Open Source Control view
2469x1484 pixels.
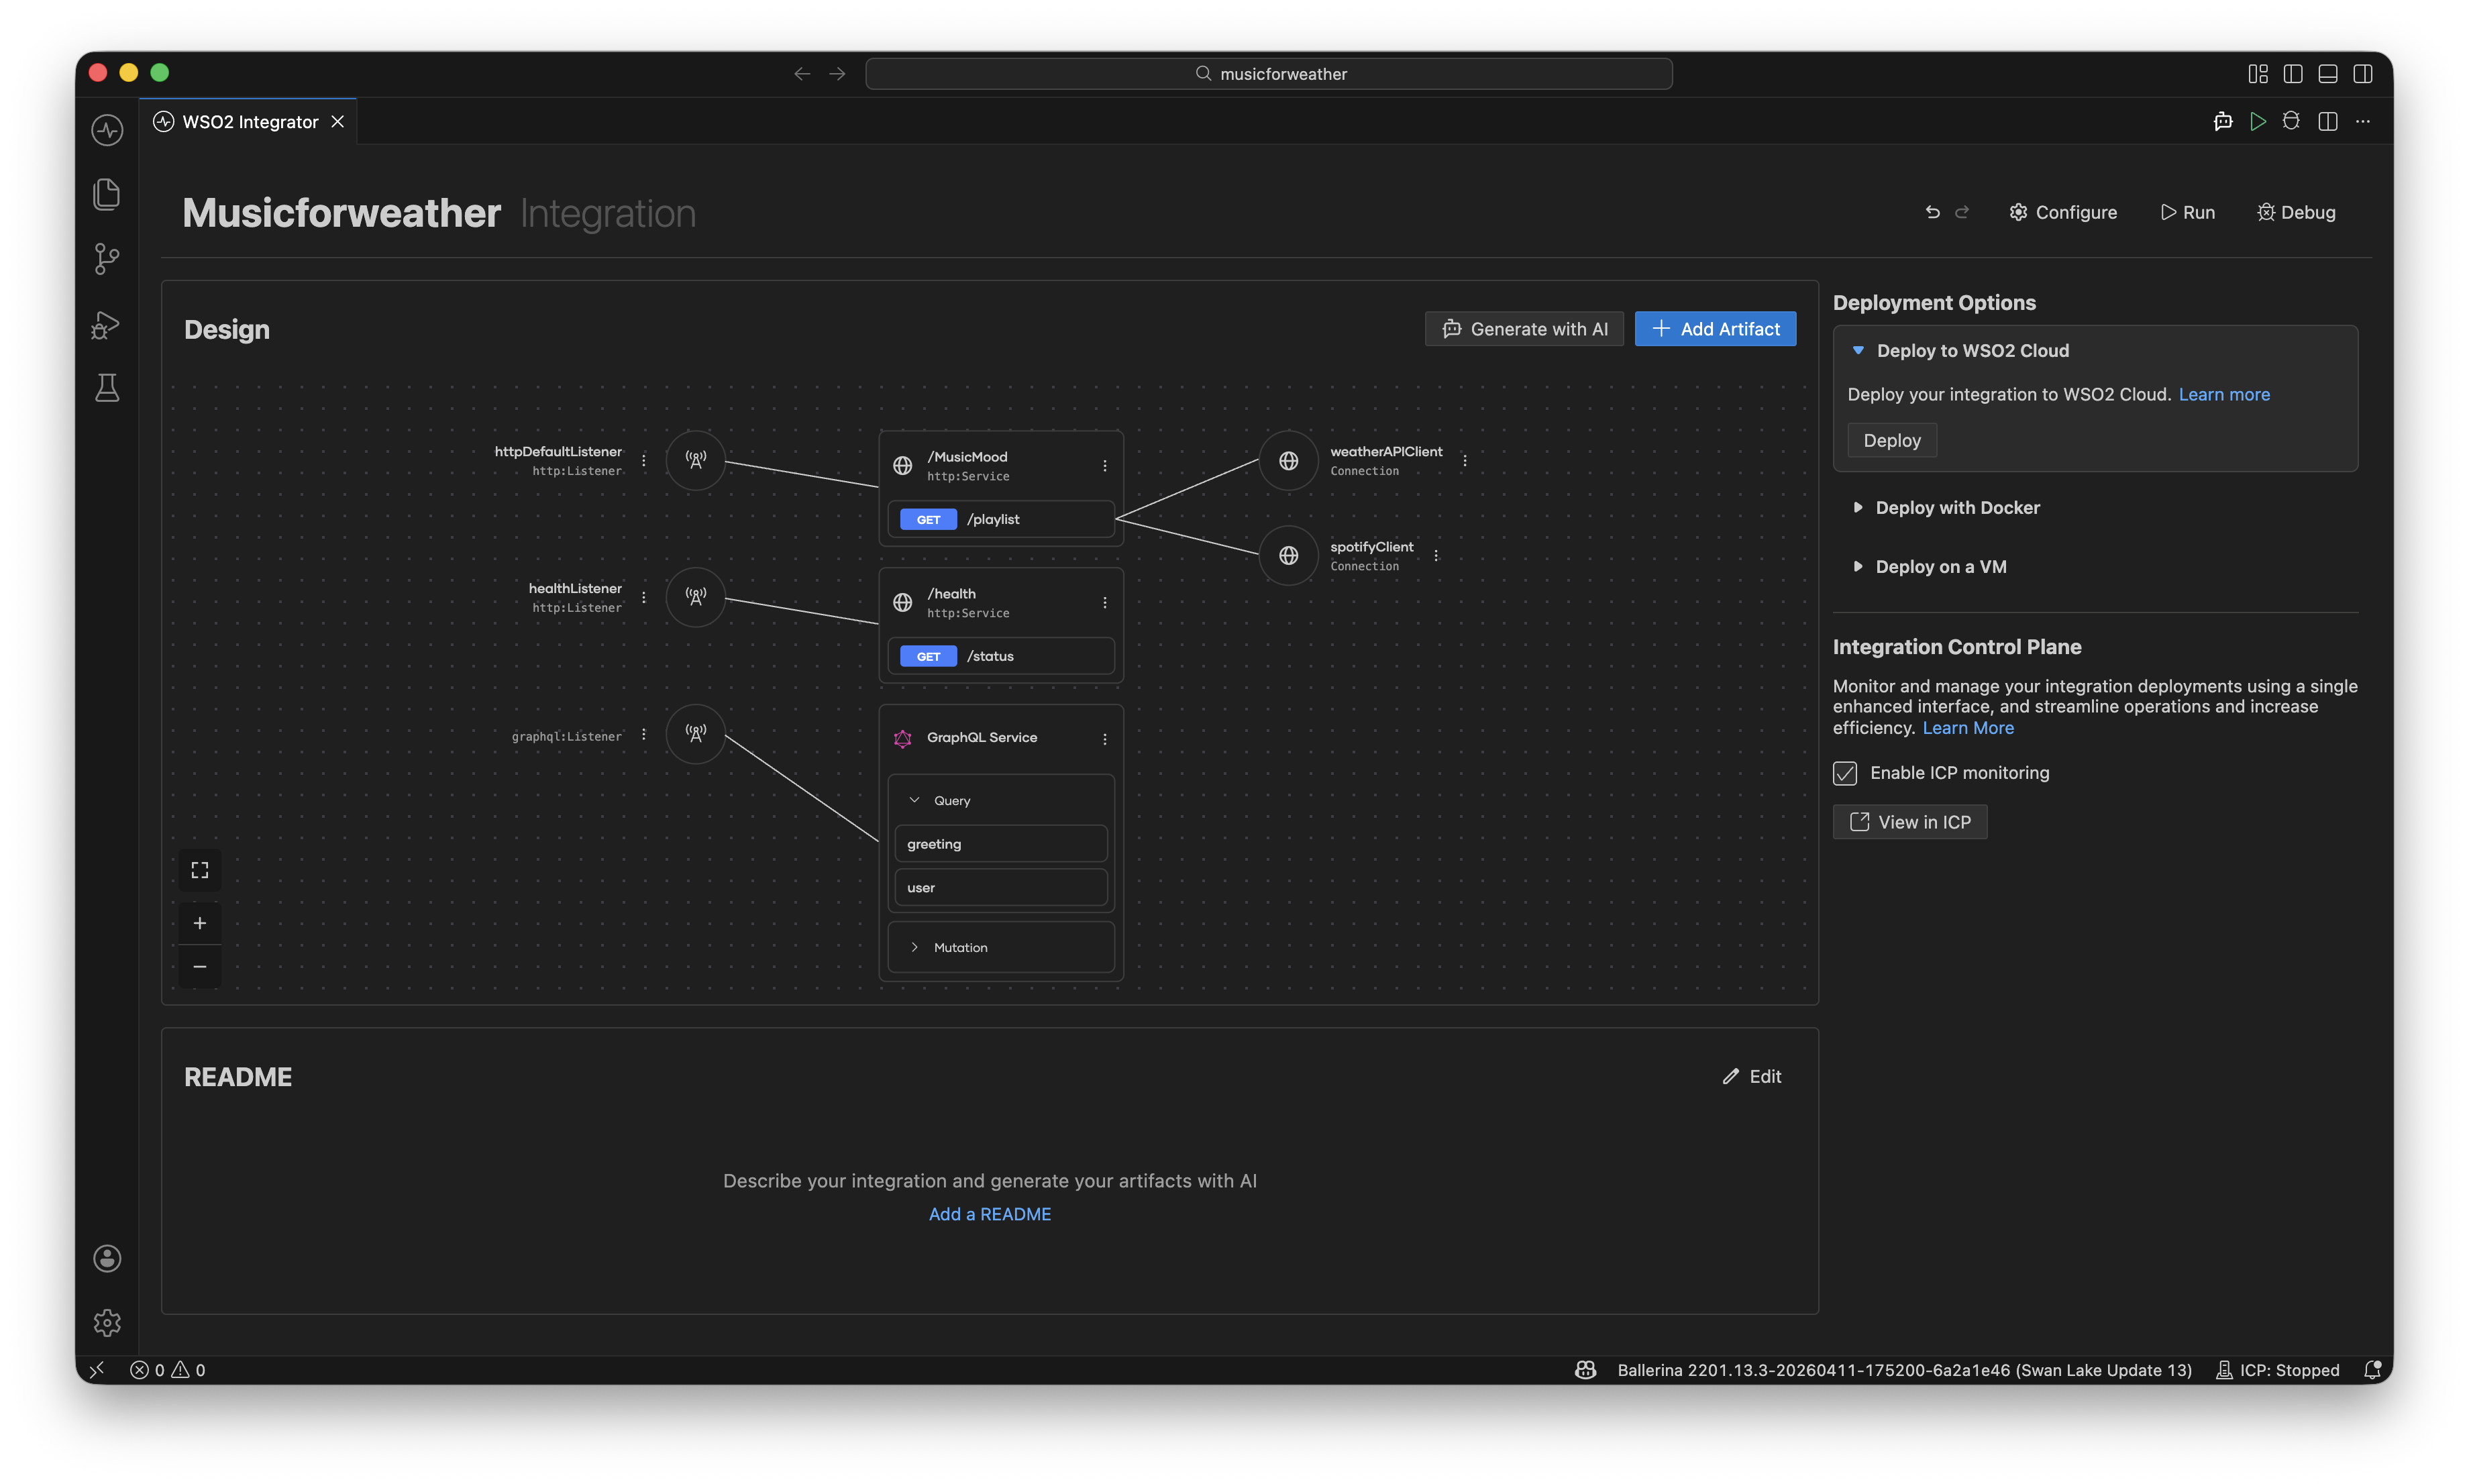pos(107,259)
